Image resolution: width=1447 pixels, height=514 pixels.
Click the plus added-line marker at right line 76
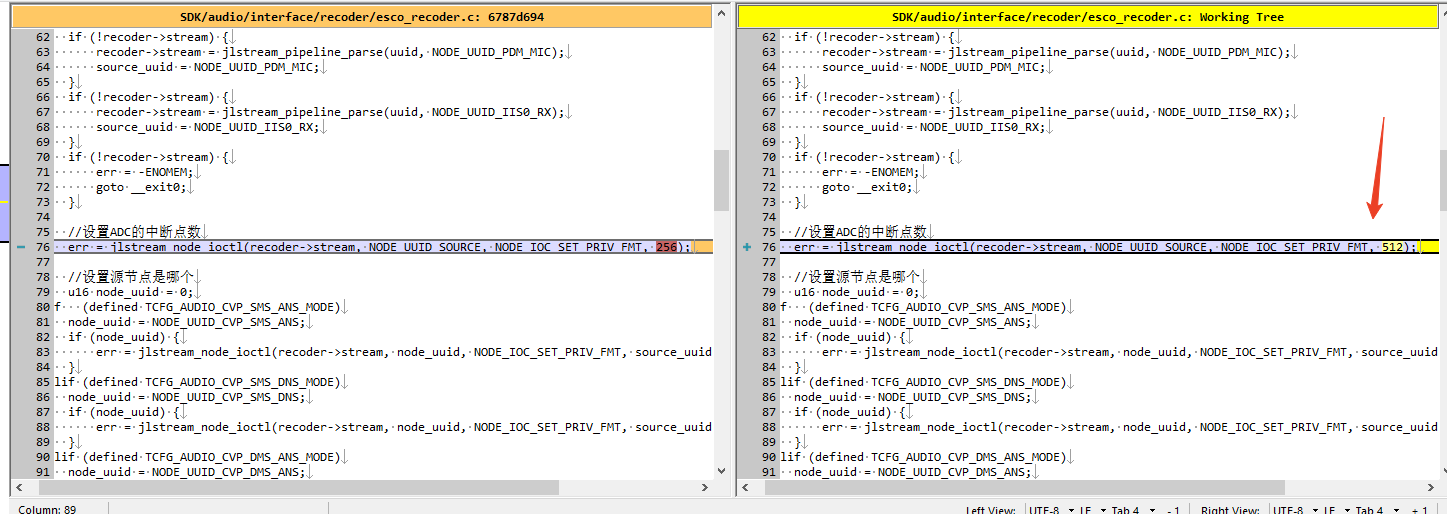tap(747, 247)
